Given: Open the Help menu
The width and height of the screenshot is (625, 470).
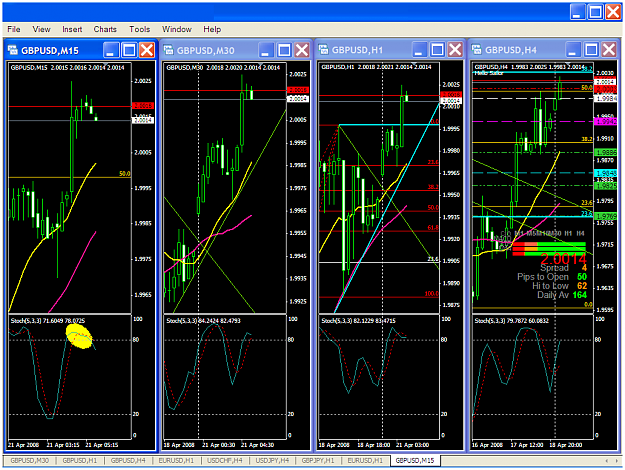Looking at the screenshot, I should pos(212,29).
